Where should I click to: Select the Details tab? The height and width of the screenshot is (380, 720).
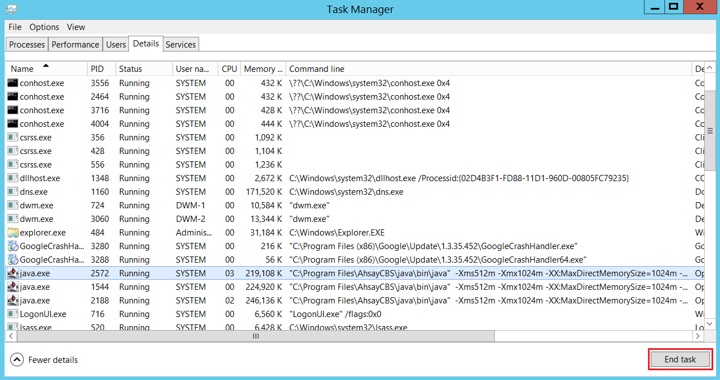(x=146, y=44)
